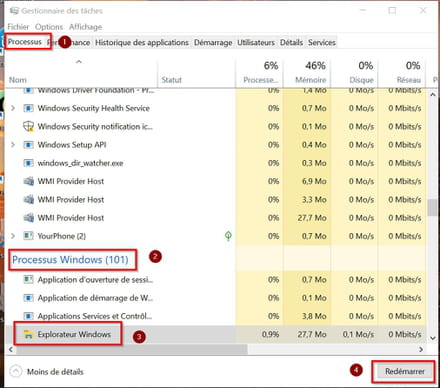
Task: Select the windows_dir_watcher.exe process
Action: coord(216,163)
